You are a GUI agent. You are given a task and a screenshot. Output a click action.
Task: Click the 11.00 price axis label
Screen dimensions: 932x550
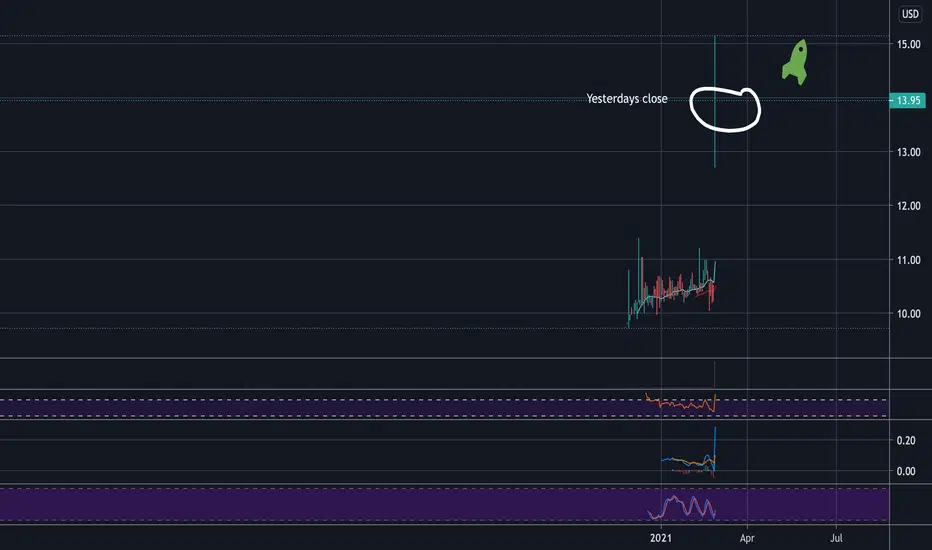[908, 260]
